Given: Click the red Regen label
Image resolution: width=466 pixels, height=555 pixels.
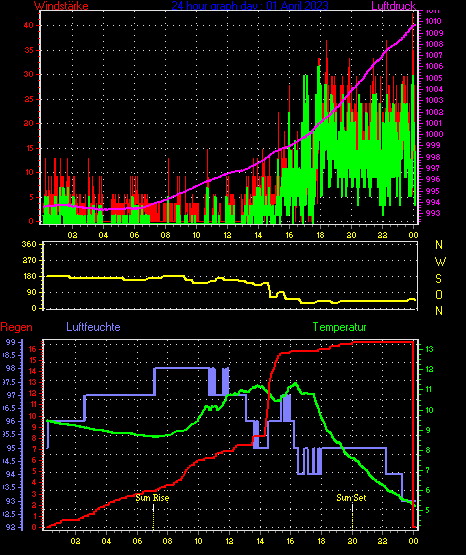Looking at the screenshot, I should click(x=16, y=327).
